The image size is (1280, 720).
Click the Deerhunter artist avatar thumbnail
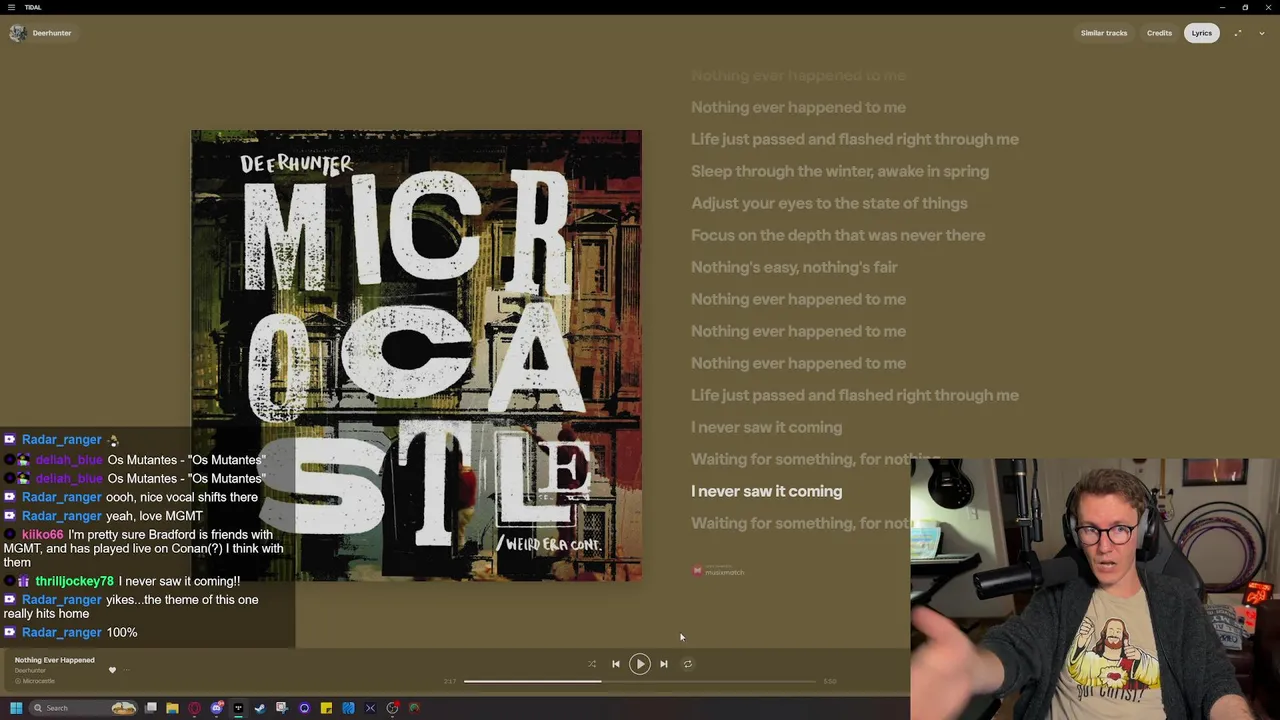coord(18,33)
